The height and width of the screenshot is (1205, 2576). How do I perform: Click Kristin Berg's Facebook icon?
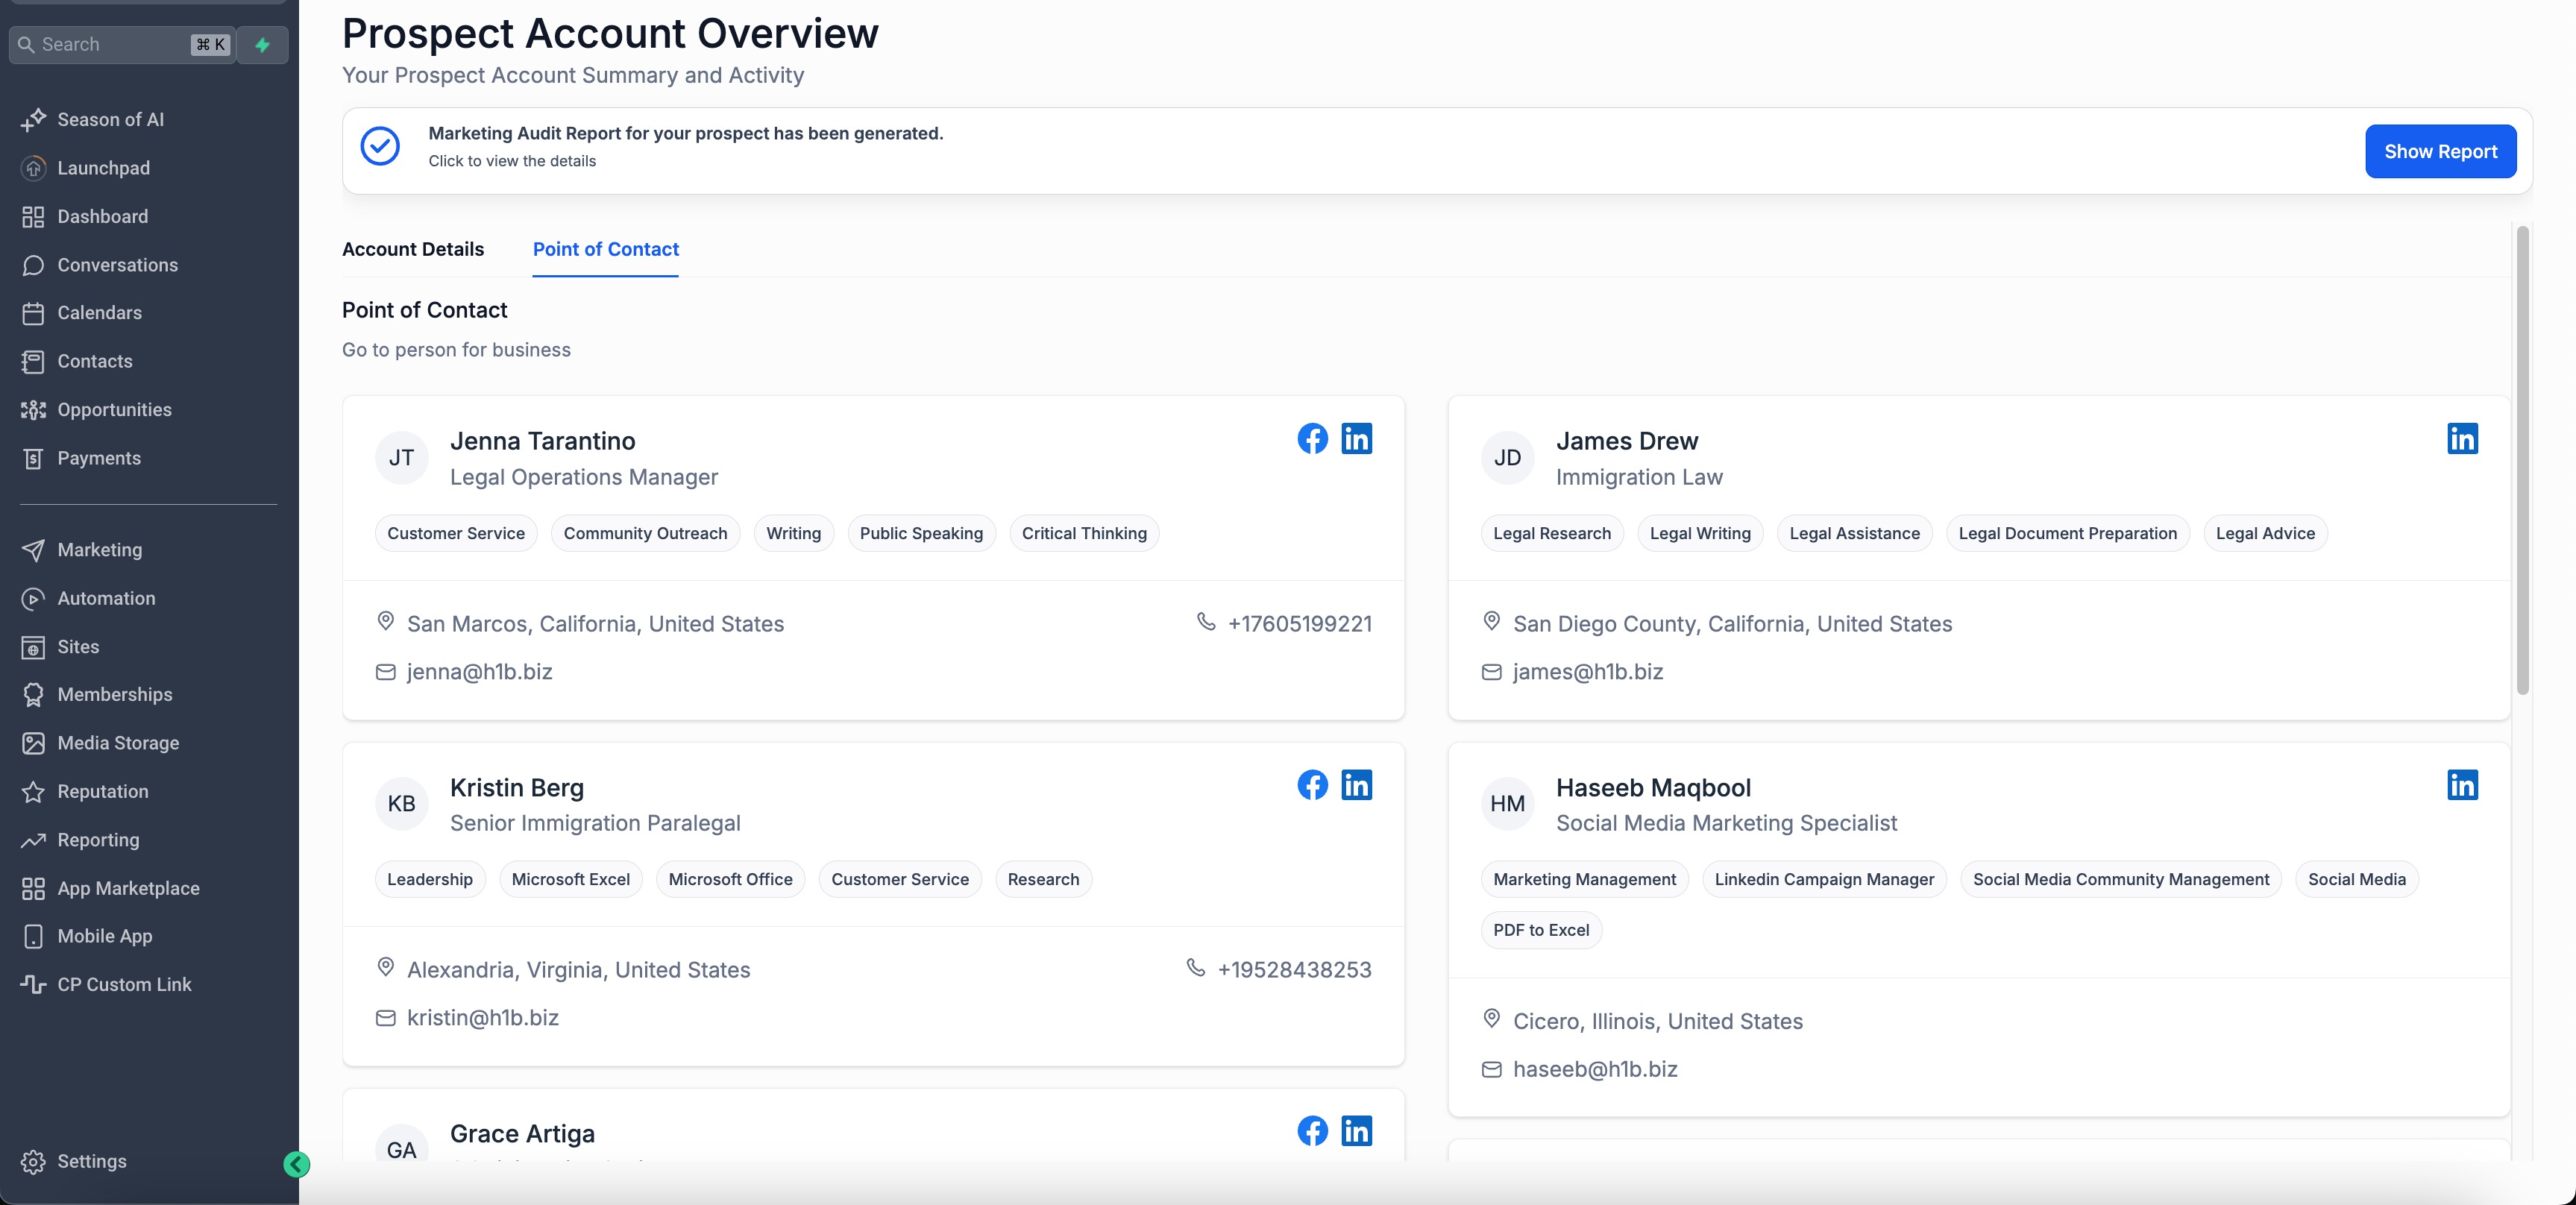pyautogui.click(x=1312, y=785)
